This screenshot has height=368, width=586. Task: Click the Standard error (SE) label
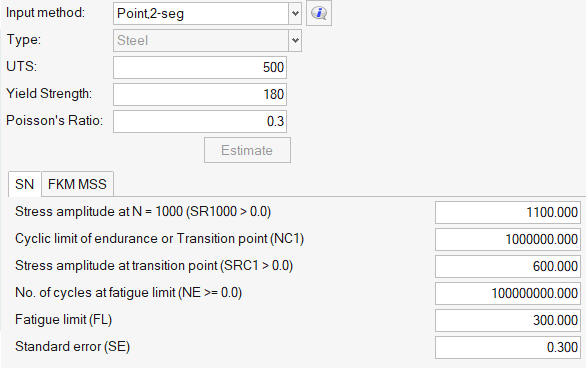point(73,347)
